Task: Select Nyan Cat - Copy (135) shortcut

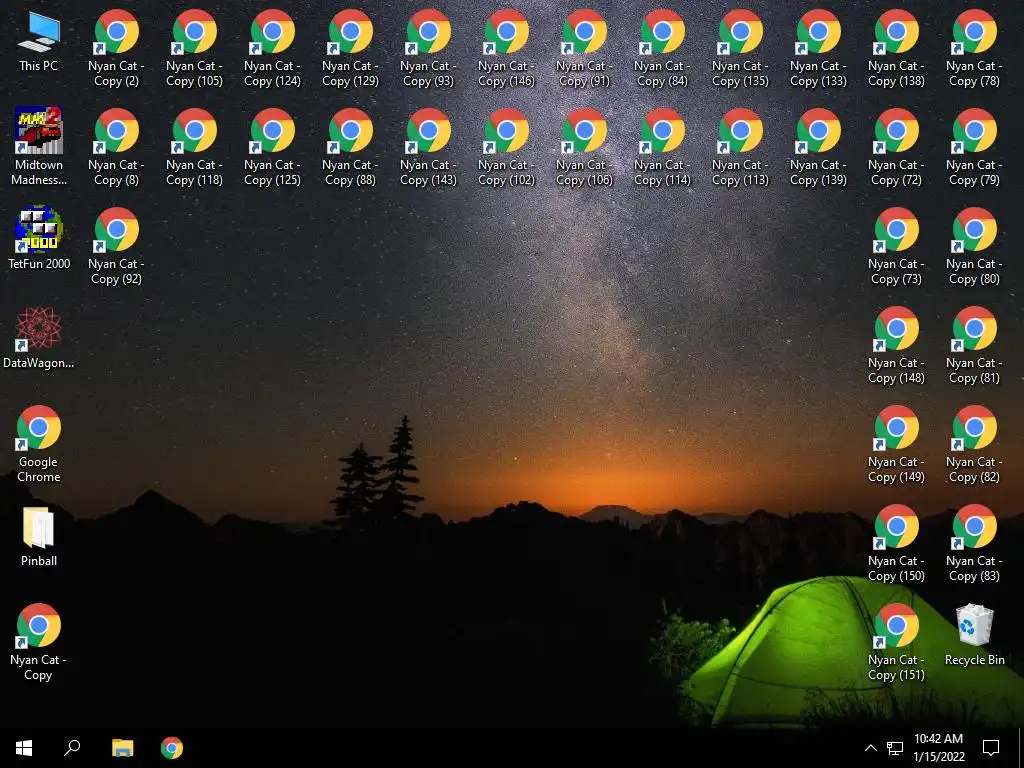Action: (741, 48)
